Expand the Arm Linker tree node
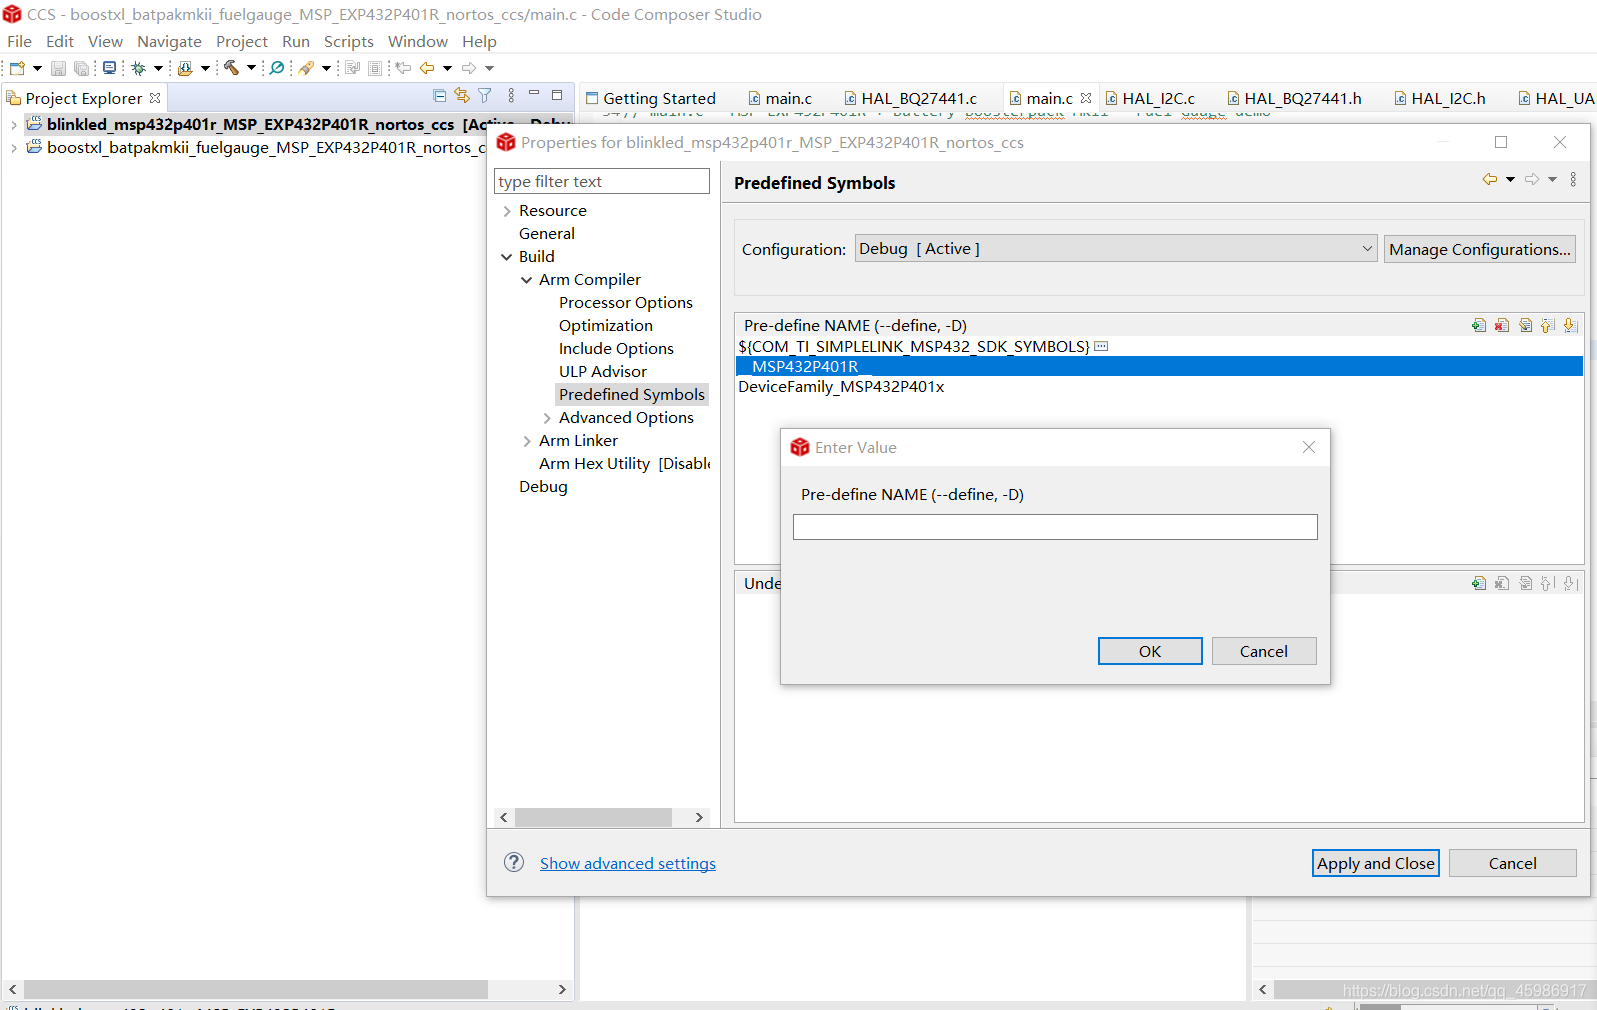 (527, 441)
